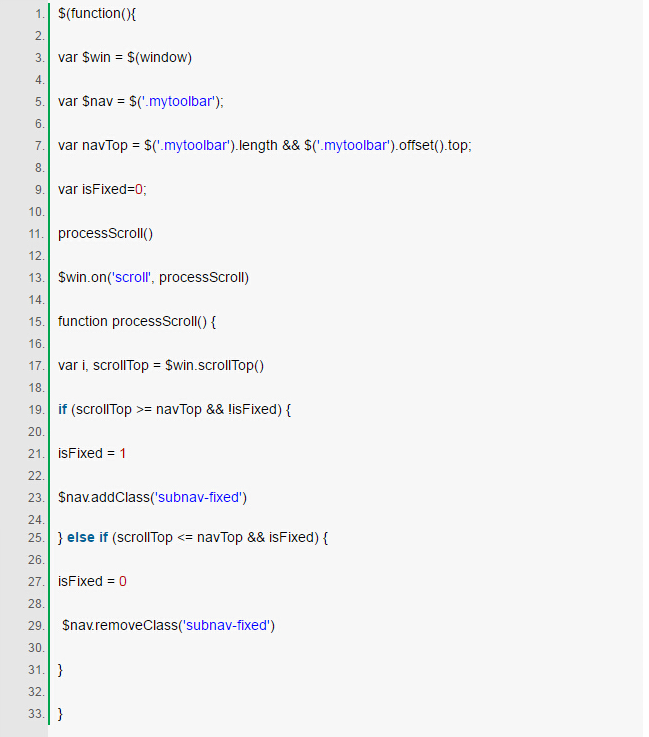Viewport: 649px width, 737px height.
Task: Click the '$(function(){' code on line 1
Action: pyautogui.click(x=97, y=14)
